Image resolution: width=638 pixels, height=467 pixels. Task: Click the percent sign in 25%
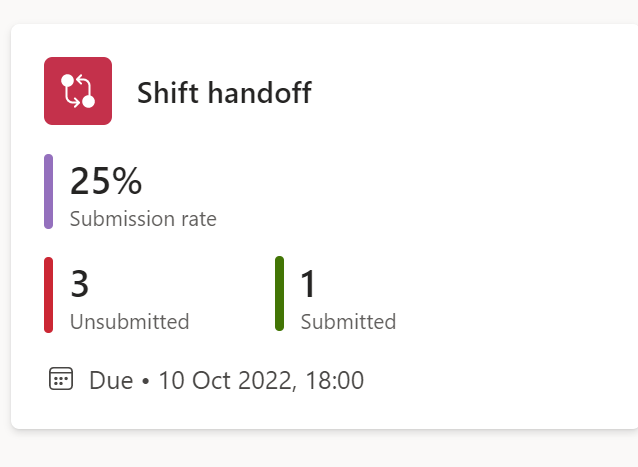127,181
